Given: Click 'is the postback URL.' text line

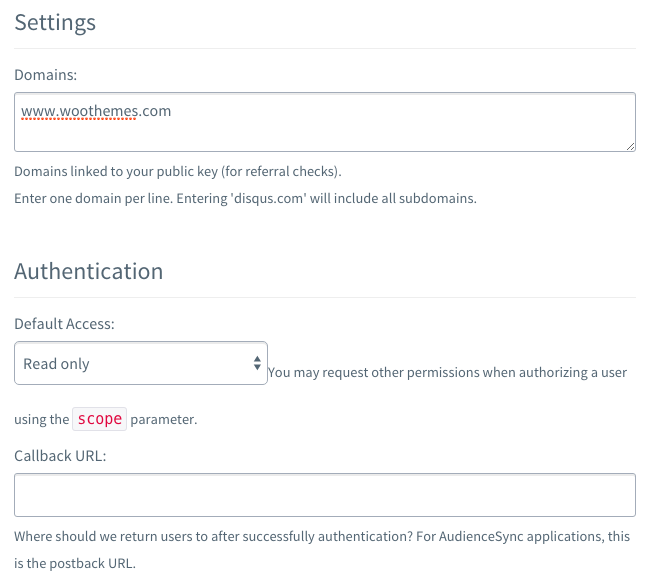Looking at the screenshot, I should point(75,564).
